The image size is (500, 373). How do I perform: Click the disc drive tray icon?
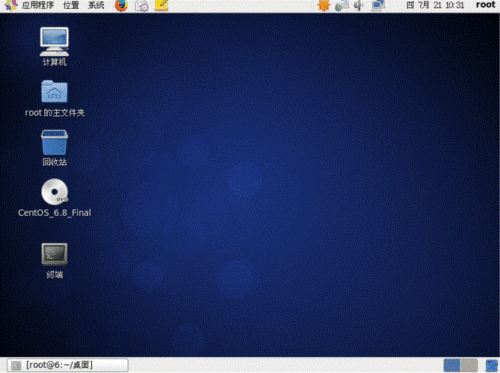[x=342, y=6]
